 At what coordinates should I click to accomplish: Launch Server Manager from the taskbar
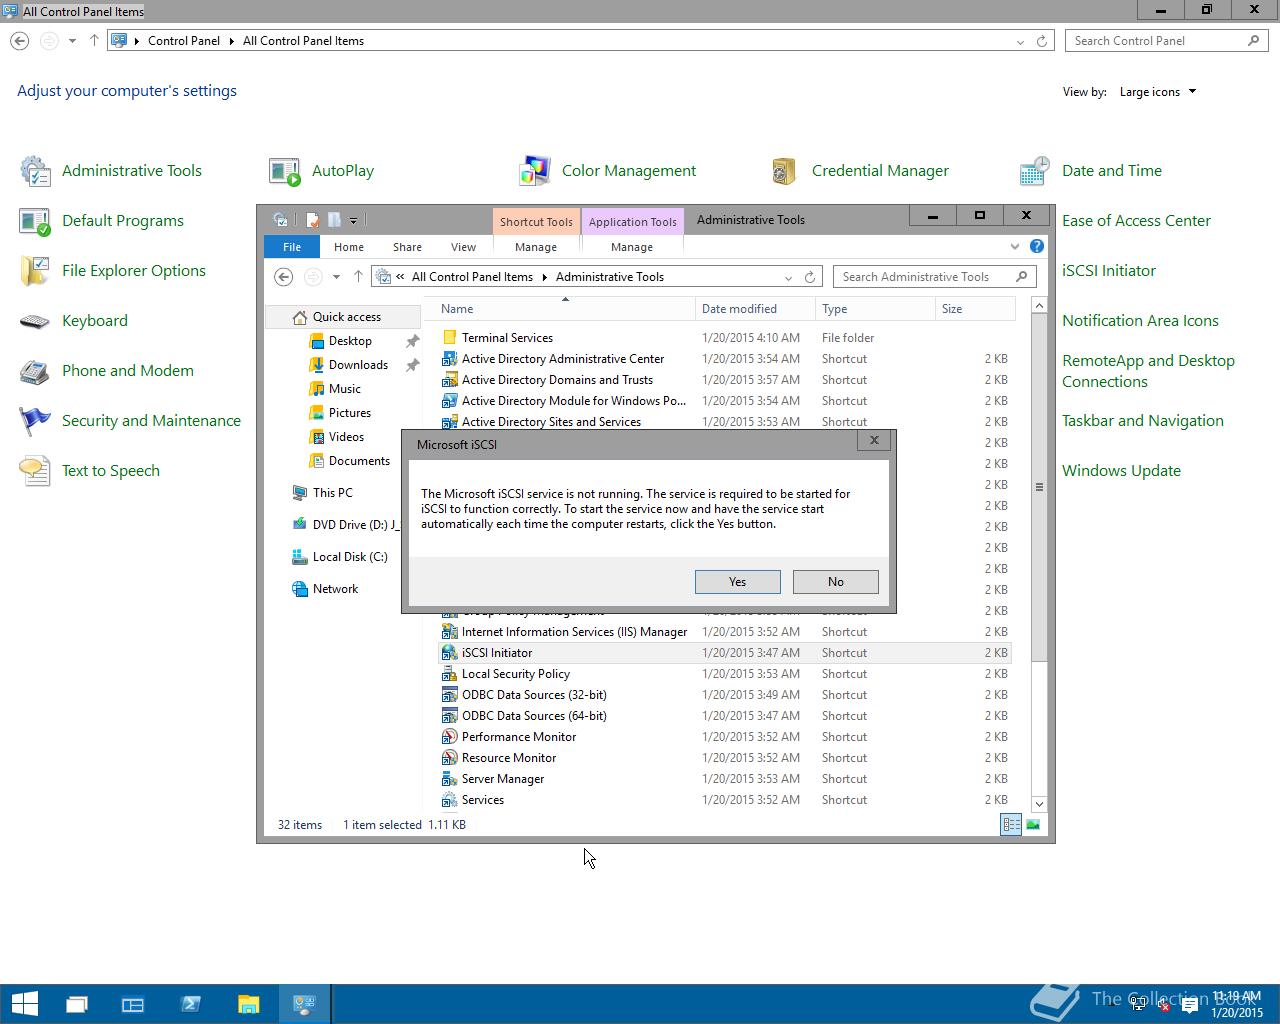pos(133,1004)
